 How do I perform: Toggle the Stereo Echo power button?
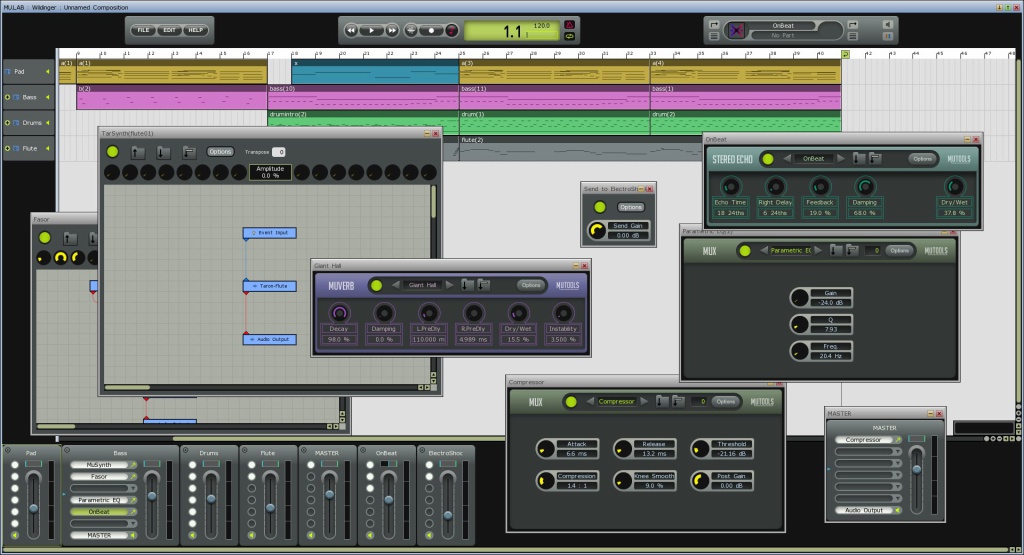767,158
